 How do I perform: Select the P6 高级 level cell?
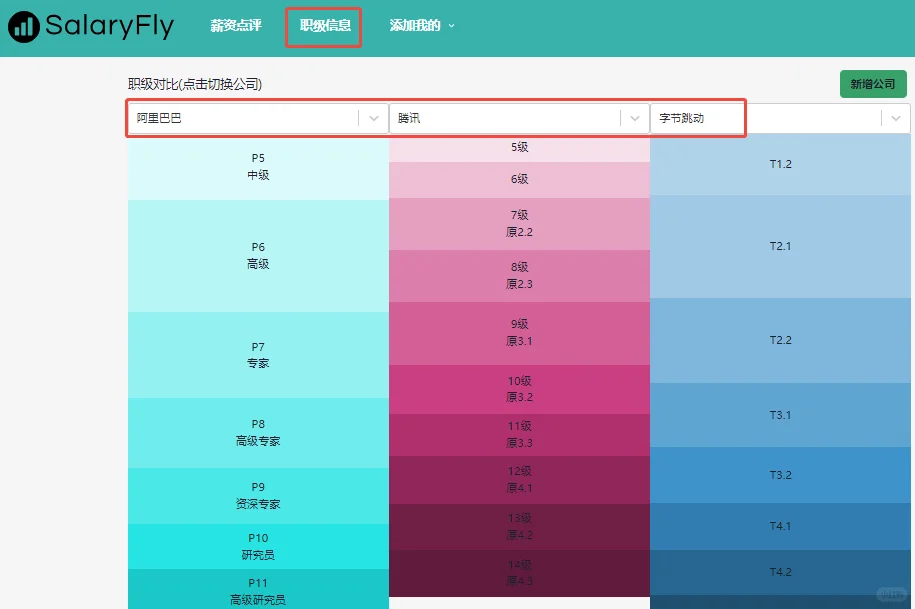(x=258, y=256)
